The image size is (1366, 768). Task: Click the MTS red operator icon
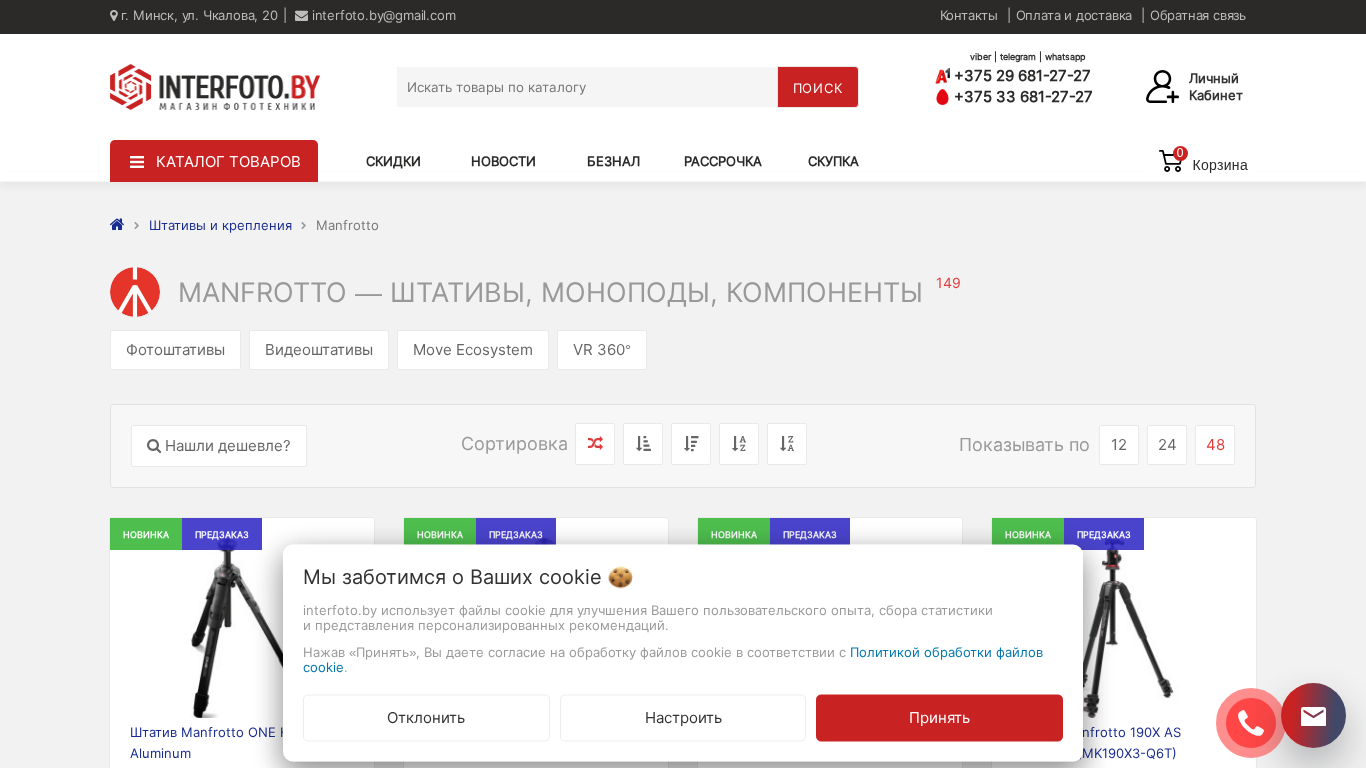click(942, 97)
